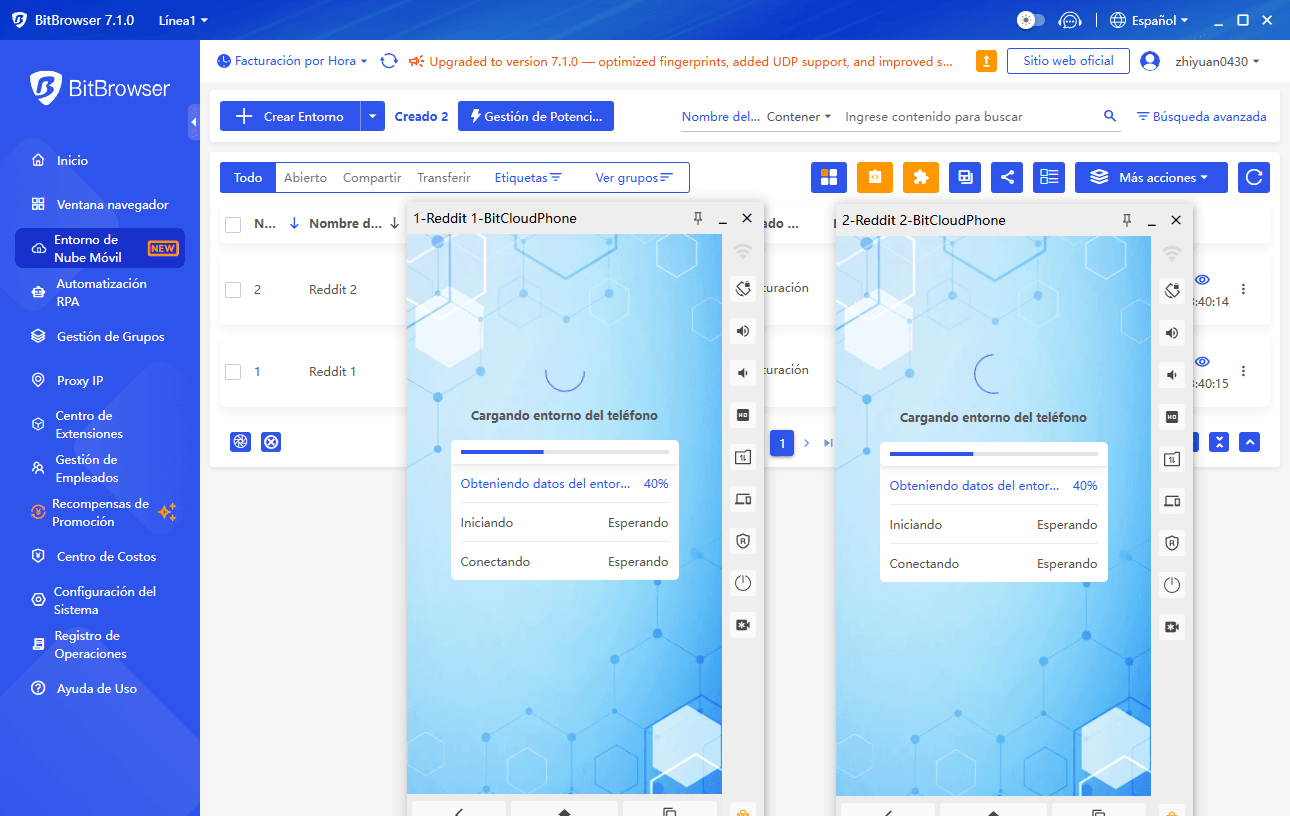Collapse the left sidebar with the arrow handle
This screenshot has width=1290, height=816.
coord(193,122)
